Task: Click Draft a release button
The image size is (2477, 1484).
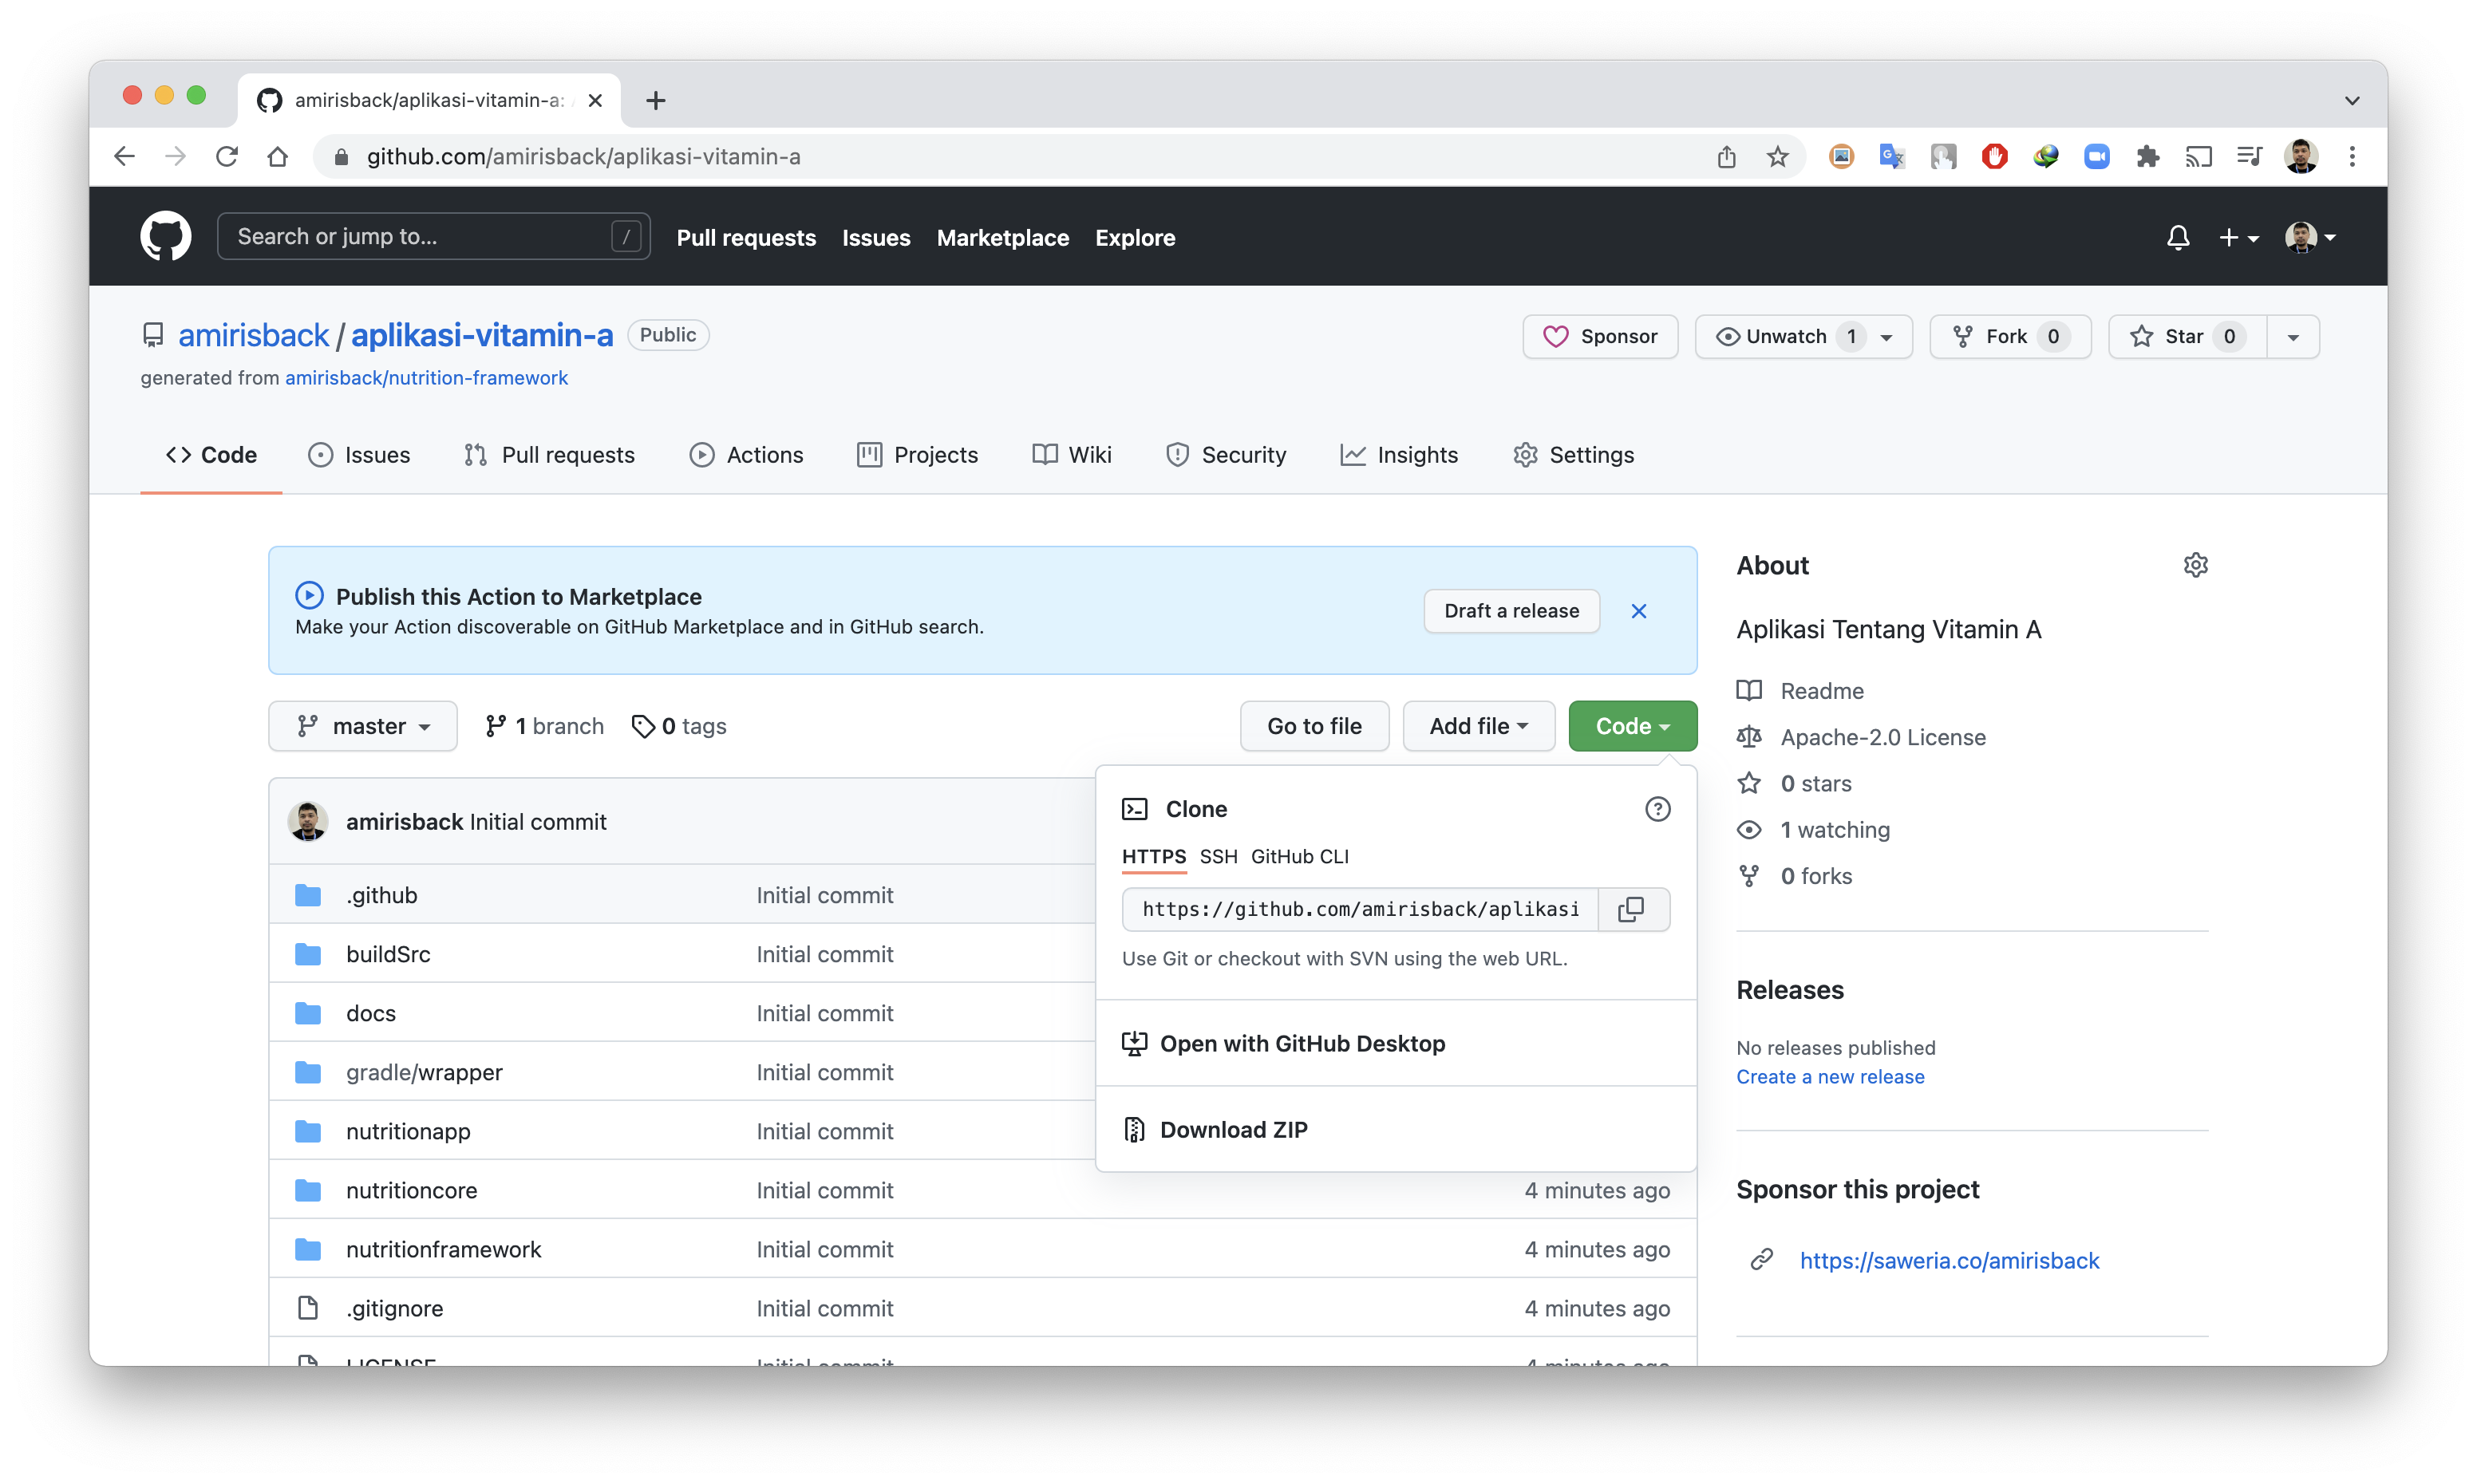Action: tap(1511, 611)
